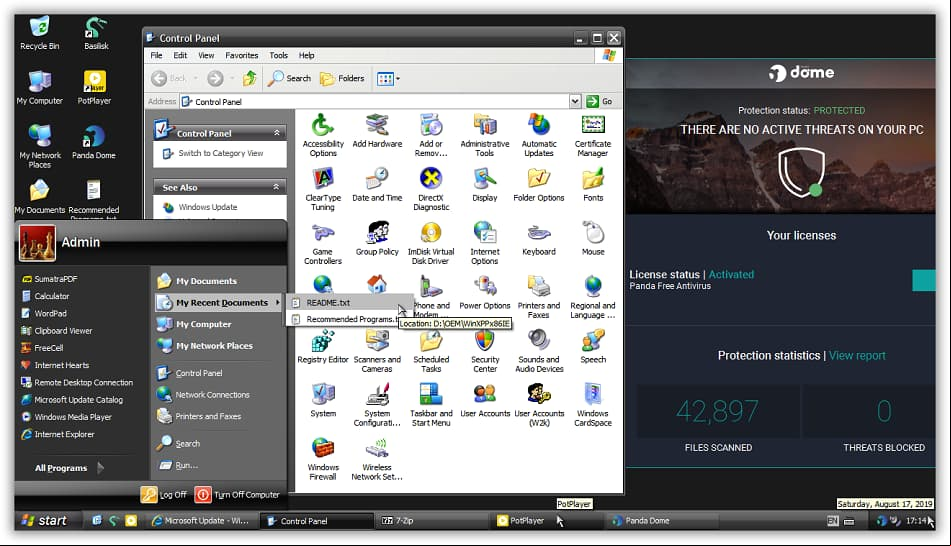951x546 pixels.
Task: Open Mouse settings icon
Action: pyautogui.click(x=593, y=239)
